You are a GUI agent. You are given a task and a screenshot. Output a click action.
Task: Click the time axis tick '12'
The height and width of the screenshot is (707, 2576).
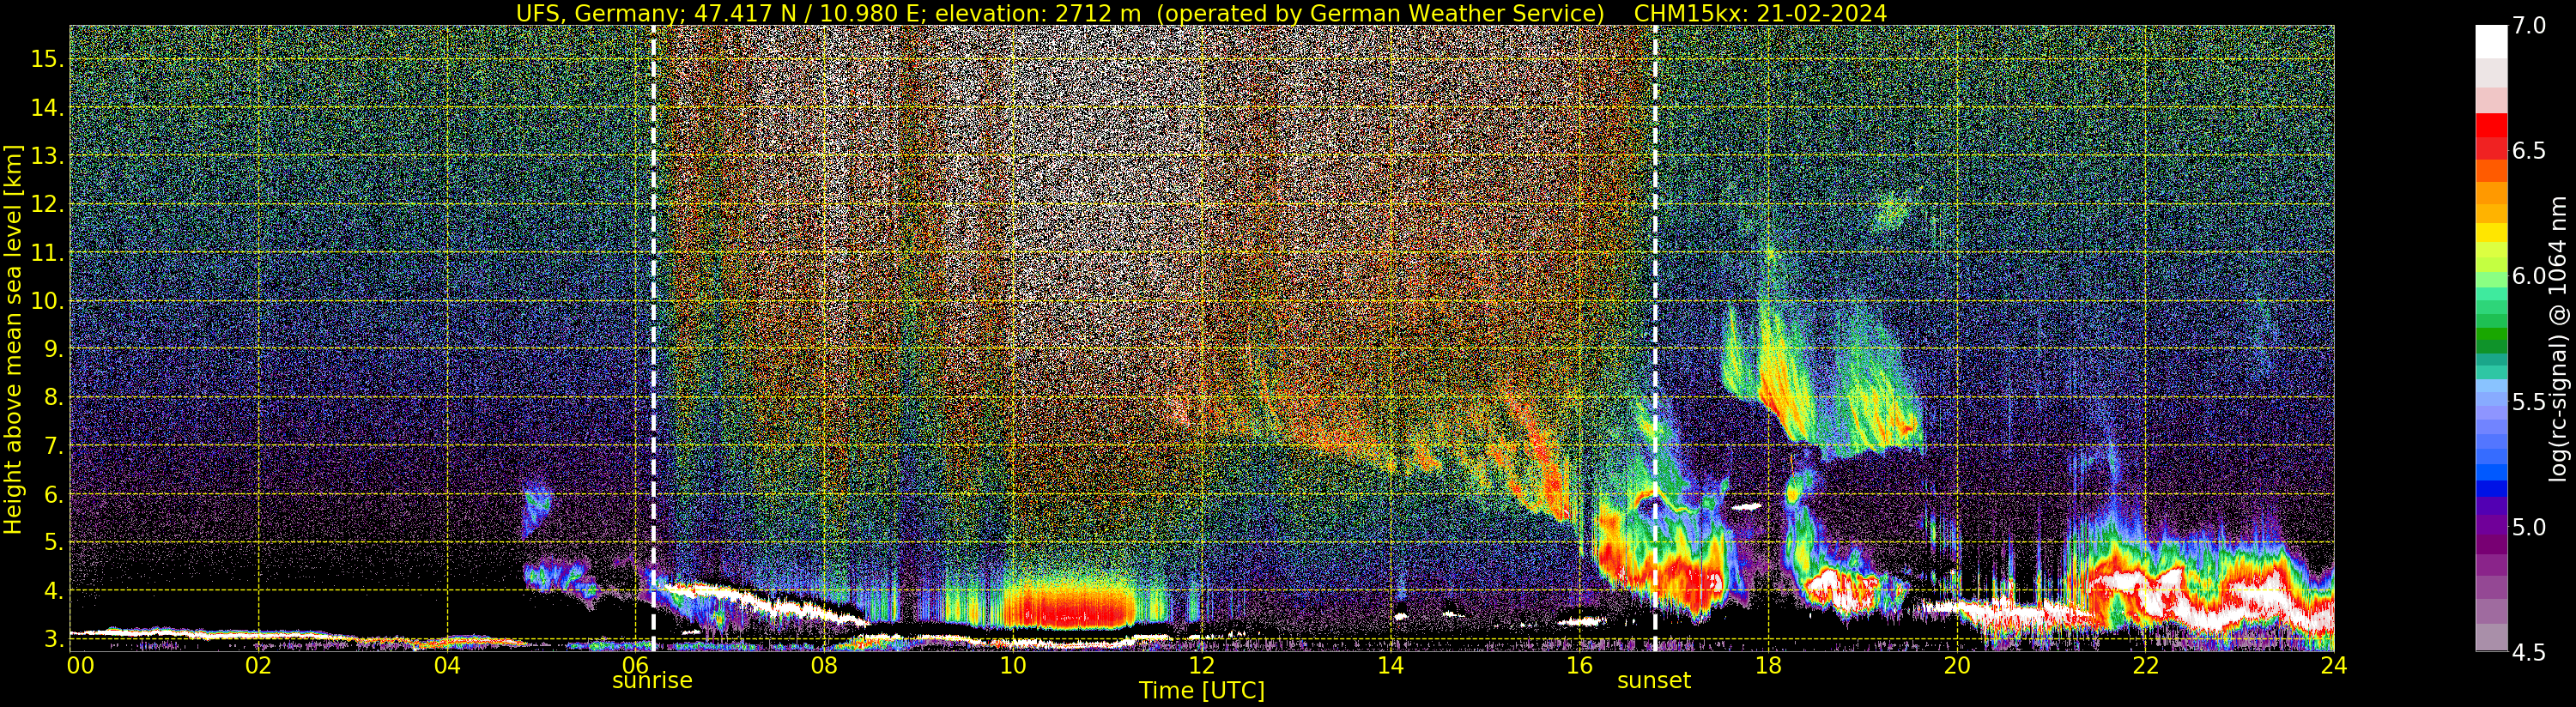click(1202, 665)
